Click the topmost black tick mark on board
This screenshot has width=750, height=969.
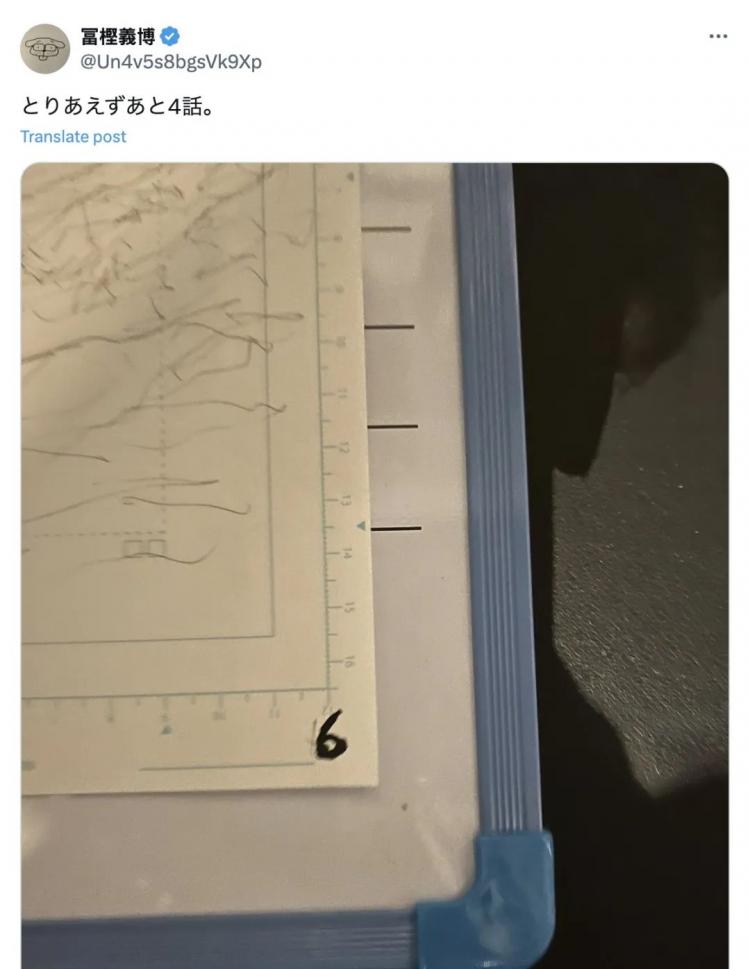pos(386,229)
